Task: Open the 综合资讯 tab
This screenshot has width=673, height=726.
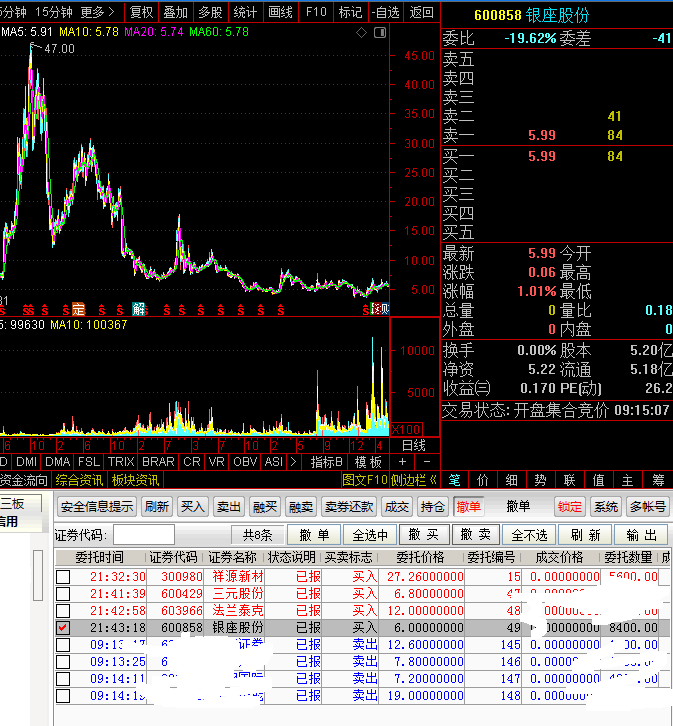Action: [x=79, y=480]
